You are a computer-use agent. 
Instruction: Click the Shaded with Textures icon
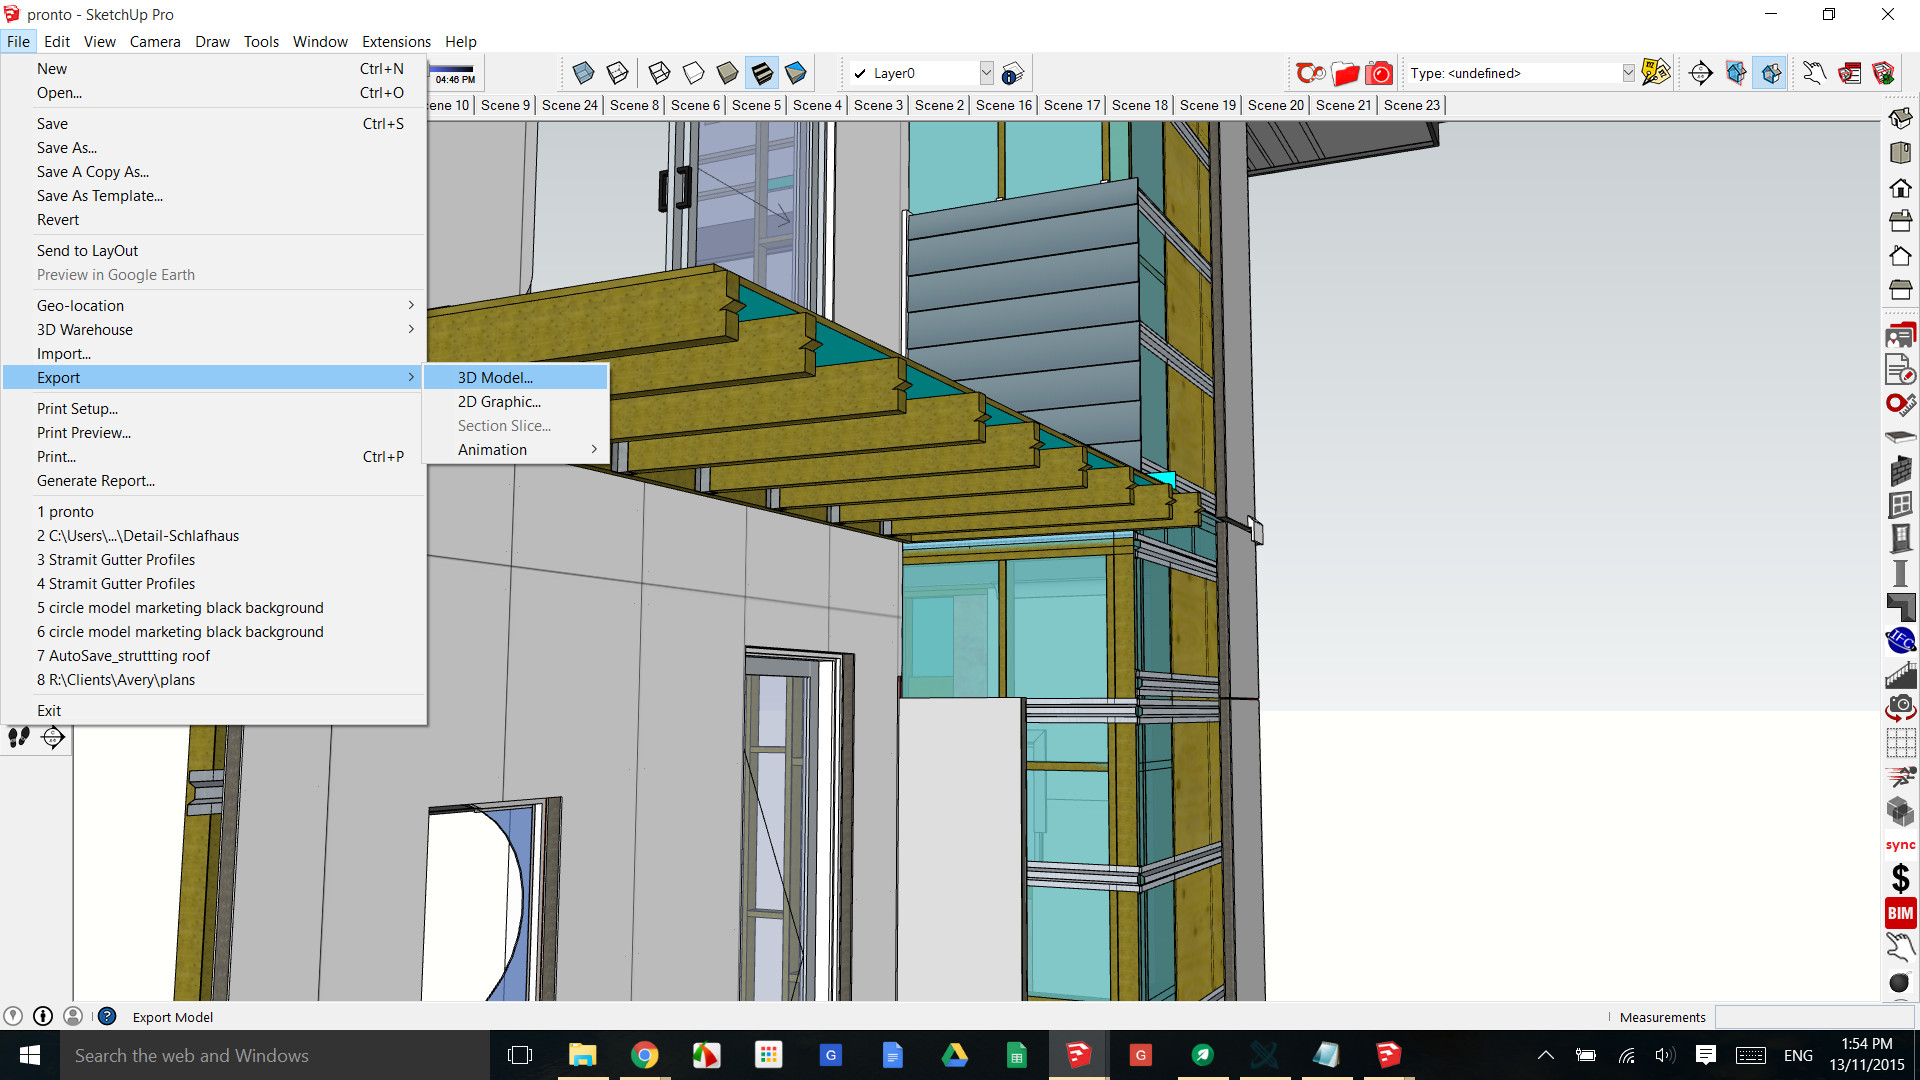pyautogui.click(x=762, y=73)
